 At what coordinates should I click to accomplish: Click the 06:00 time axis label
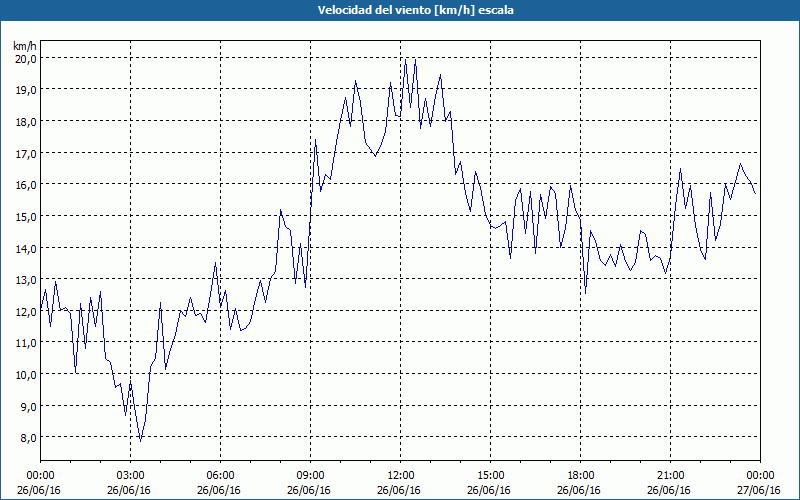pyautogui.click(x=220, y=476)
